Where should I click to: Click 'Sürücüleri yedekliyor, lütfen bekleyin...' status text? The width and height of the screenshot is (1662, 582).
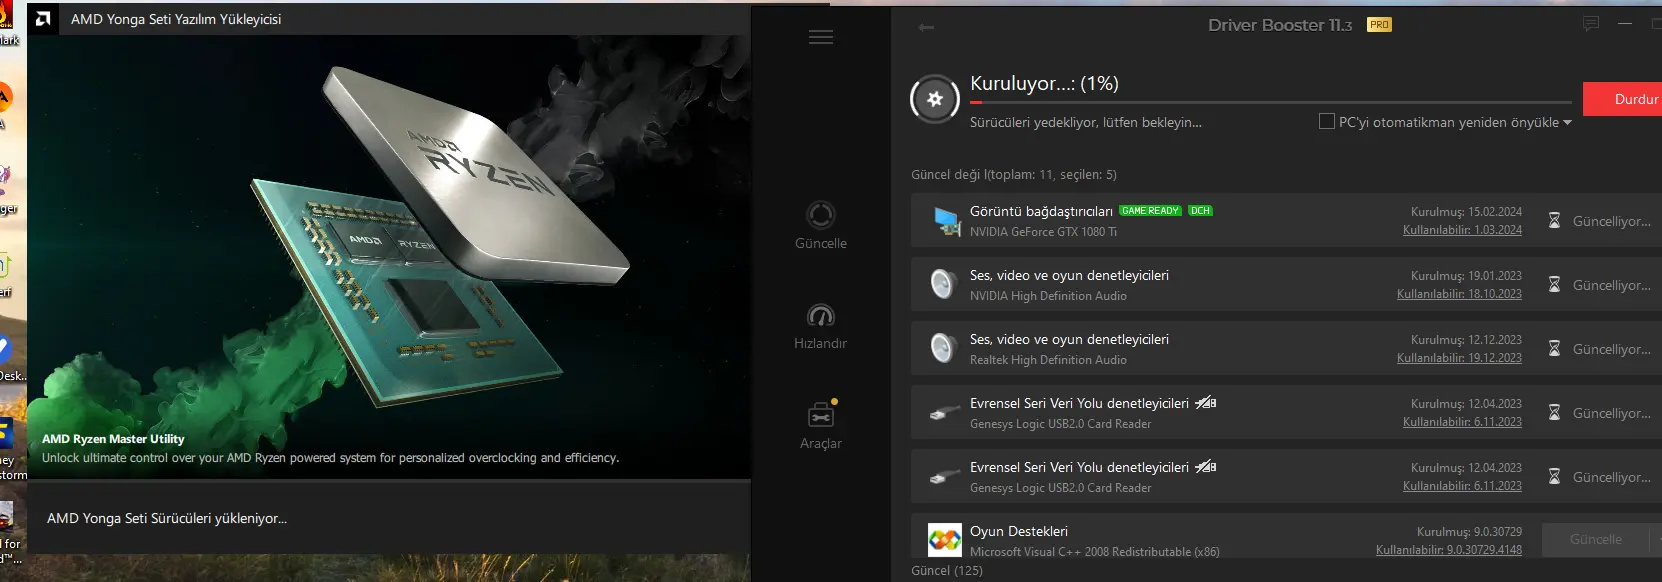(1086, 122)
